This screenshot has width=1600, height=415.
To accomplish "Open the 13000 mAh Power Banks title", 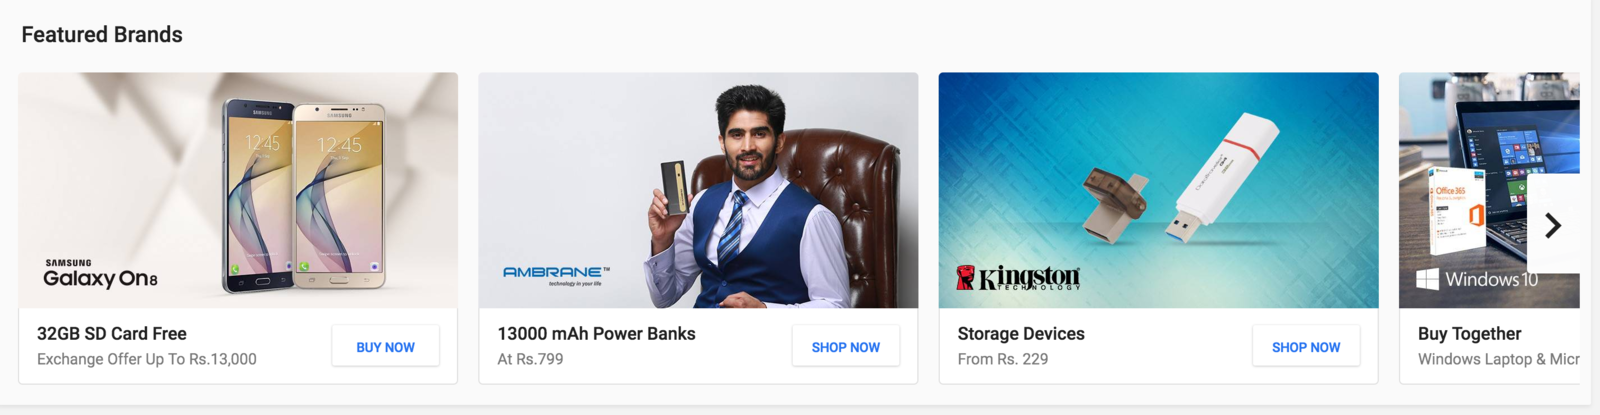I will point(596,334).
